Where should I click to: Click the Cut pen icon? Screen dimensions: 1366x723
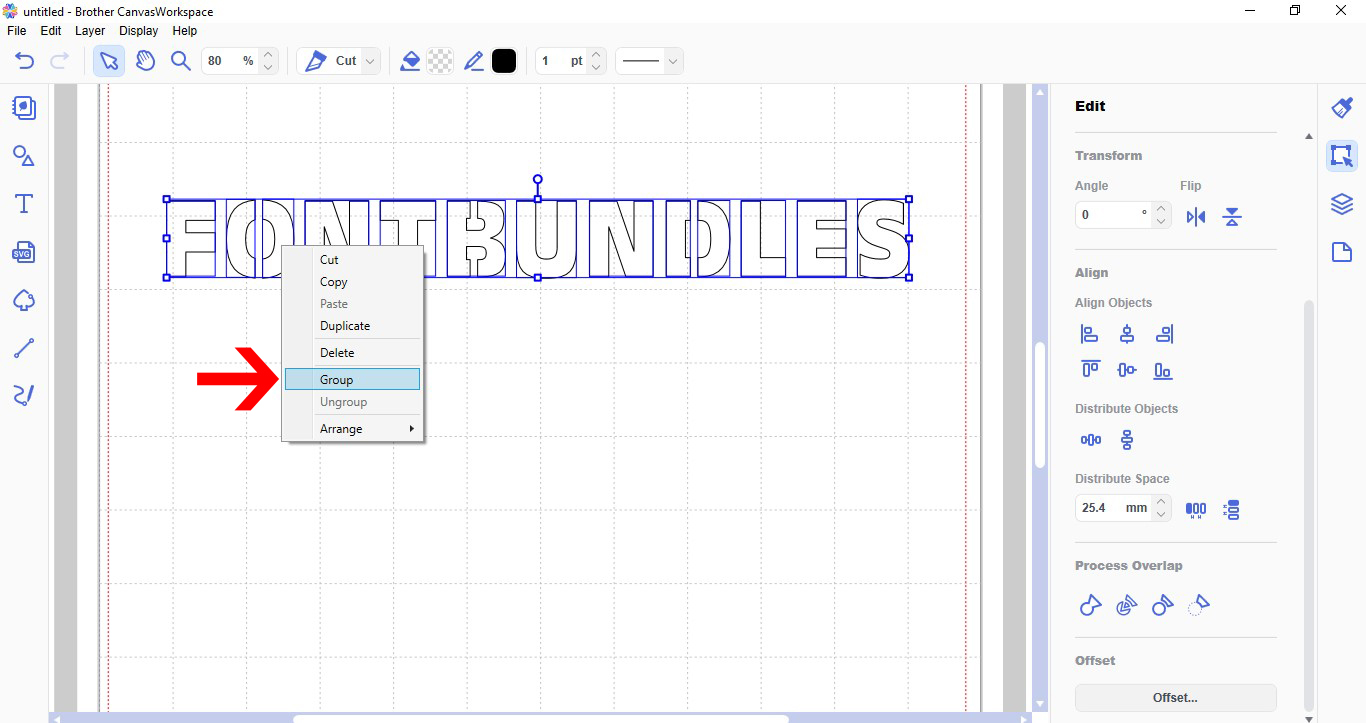point(315,61)
